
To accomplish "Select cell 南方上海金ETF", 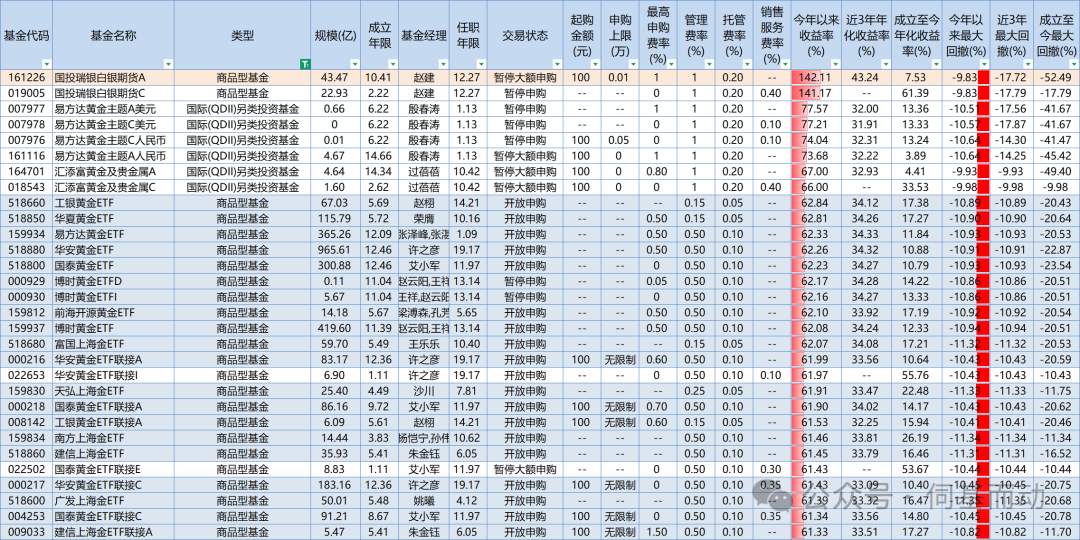I will (113, 437).
